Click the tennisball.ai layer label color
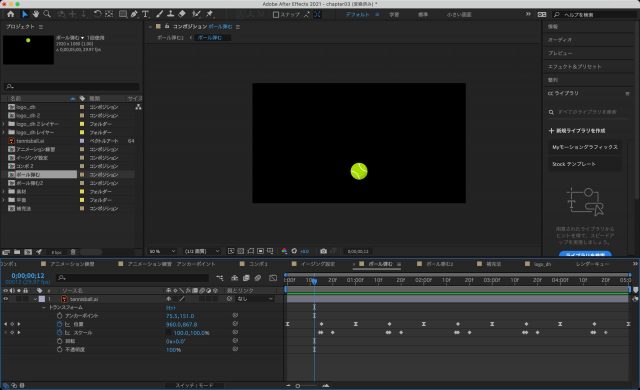Viewport: 640px width, 390px height. click(42, 299)
